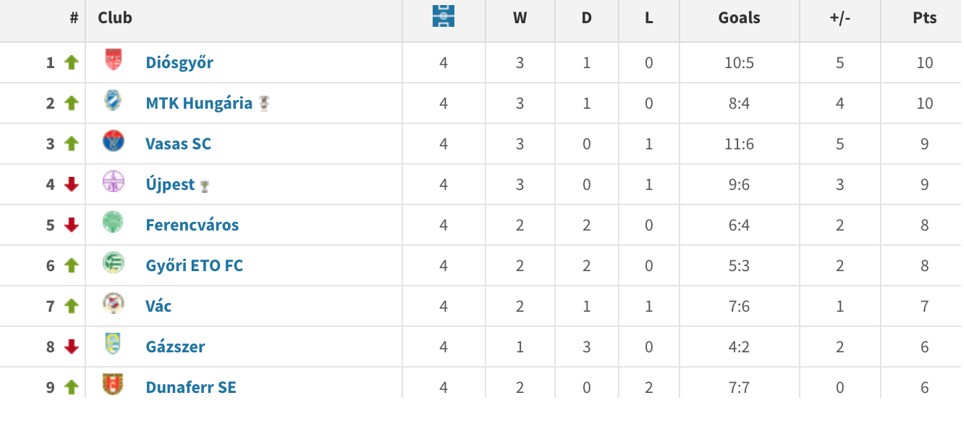Open the Ferencváros team page
This screenshot has height=422, width=964.
pyautogui.click(x=192, y=225)
